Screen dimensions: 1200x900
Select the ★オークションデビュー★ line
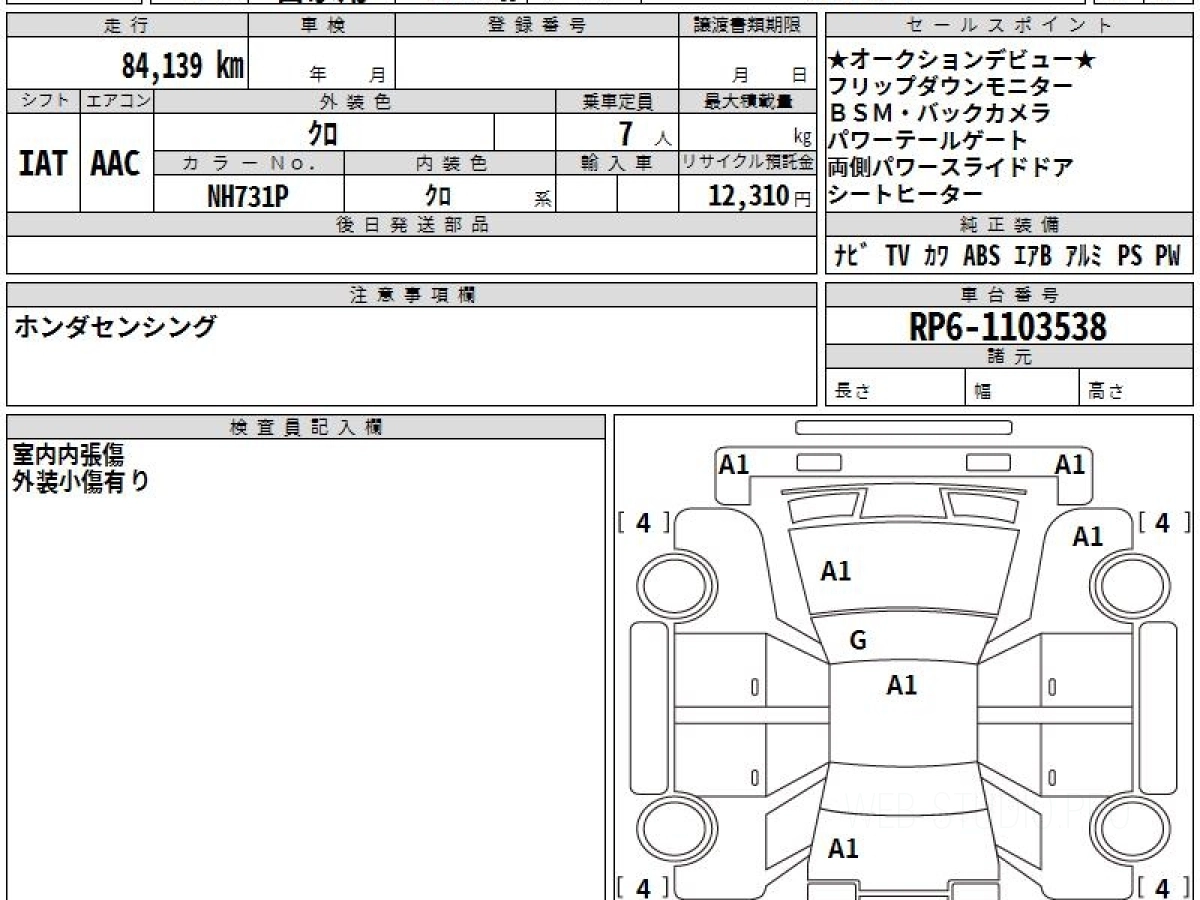coord(962,60)
